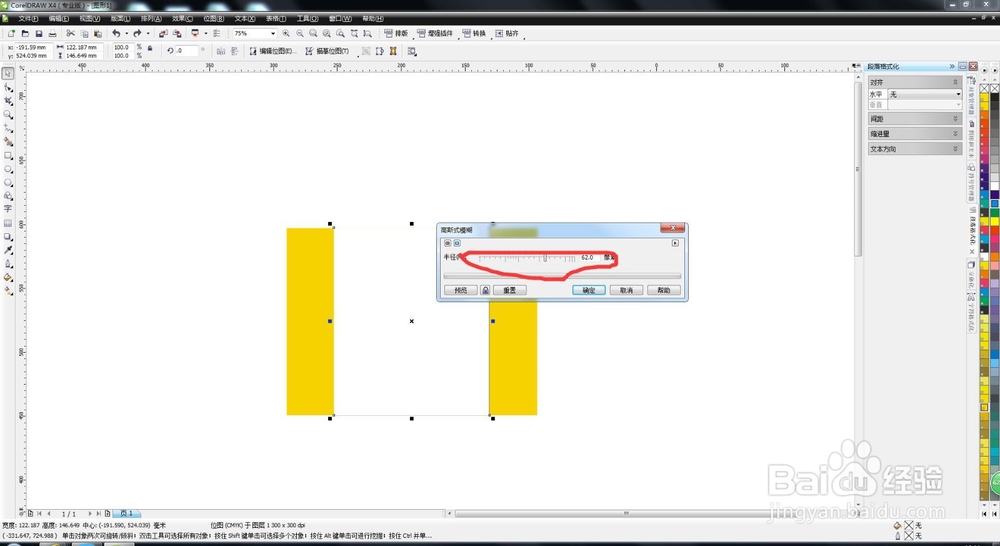Click 取消 button in Gaussian Blur dialog

coord(626,290)
